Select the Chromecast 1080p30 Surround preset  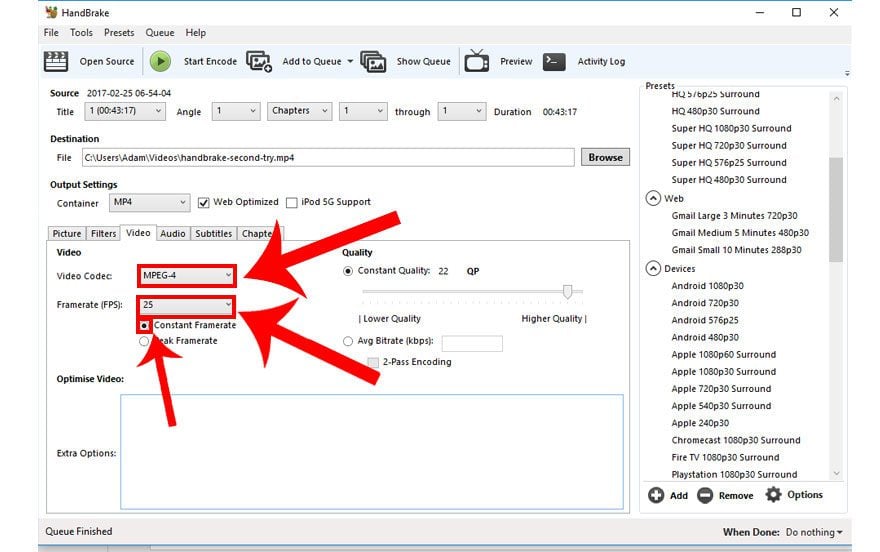tap(736, 440)
